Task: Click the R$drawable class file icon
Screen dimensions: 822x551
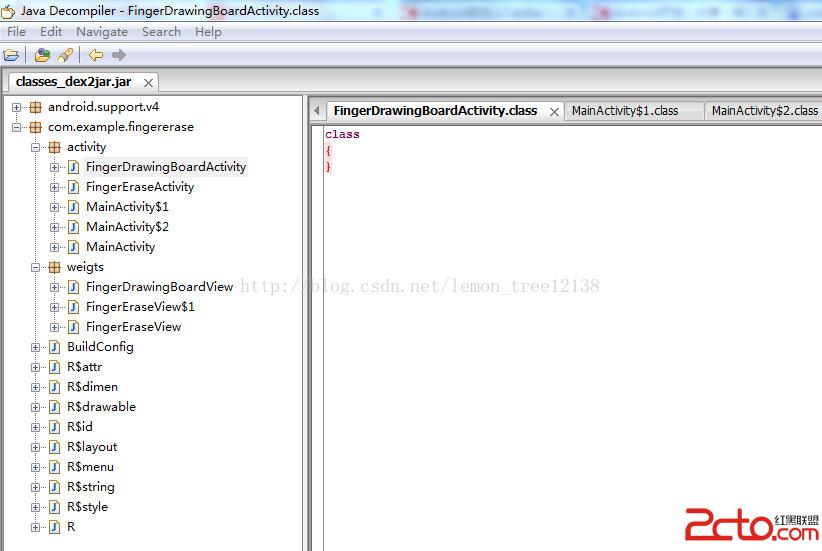Action: tap(55, 407)
